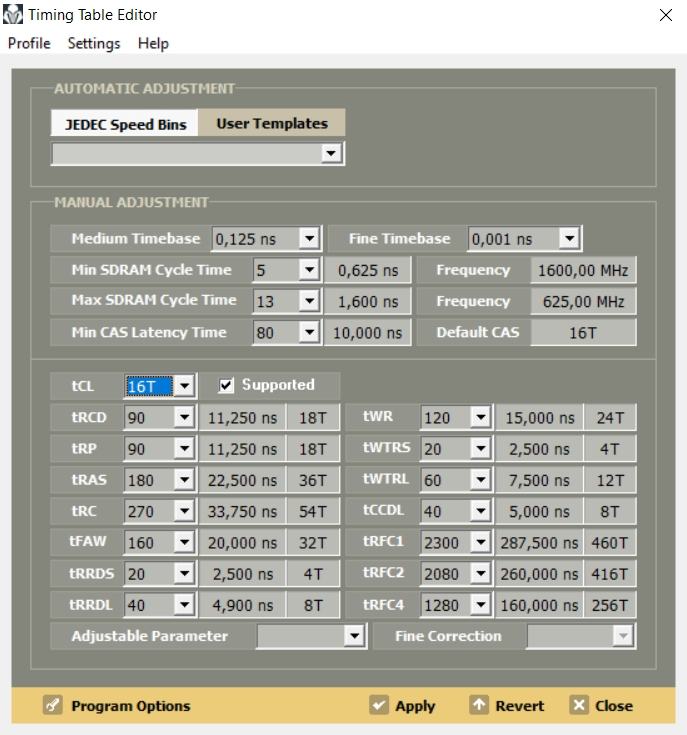Click the tRFC4 256T clock value
The width and height of the screenshot is (687, 735).
(x=610, y=605)
